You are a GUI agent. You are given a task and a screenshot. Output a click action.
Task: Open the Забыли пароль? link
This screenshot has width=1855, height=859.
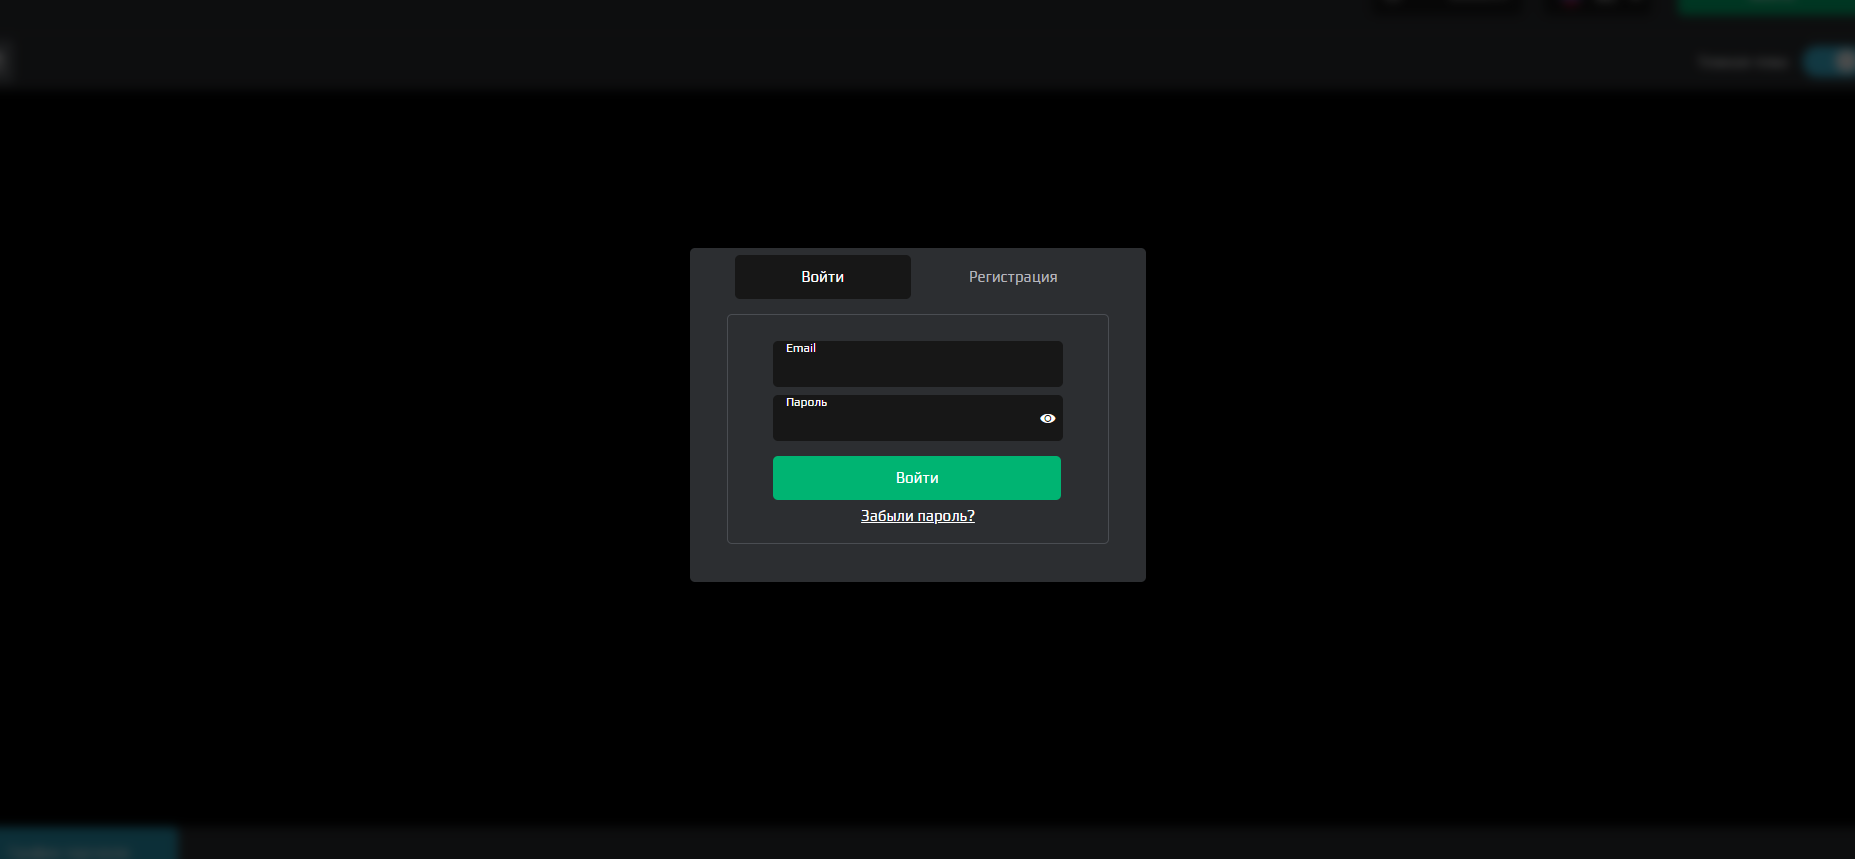(x=917, y=516)
